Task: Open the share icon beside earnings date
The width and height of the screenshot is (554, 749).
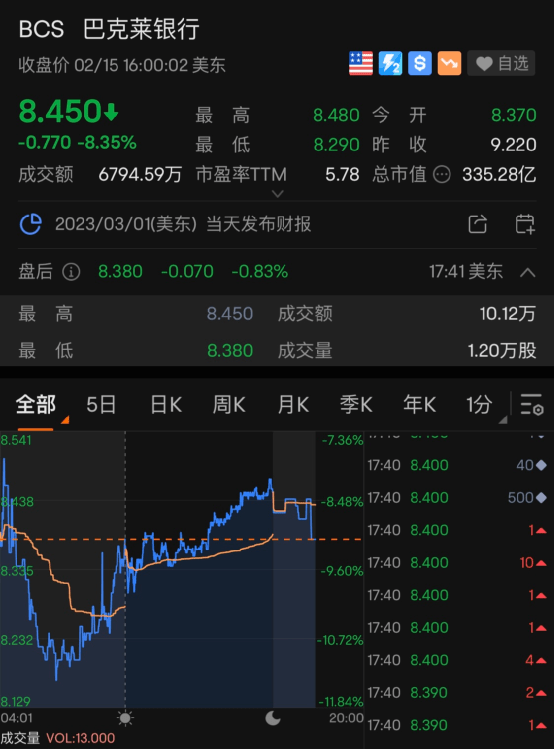Action: [478, 224]
